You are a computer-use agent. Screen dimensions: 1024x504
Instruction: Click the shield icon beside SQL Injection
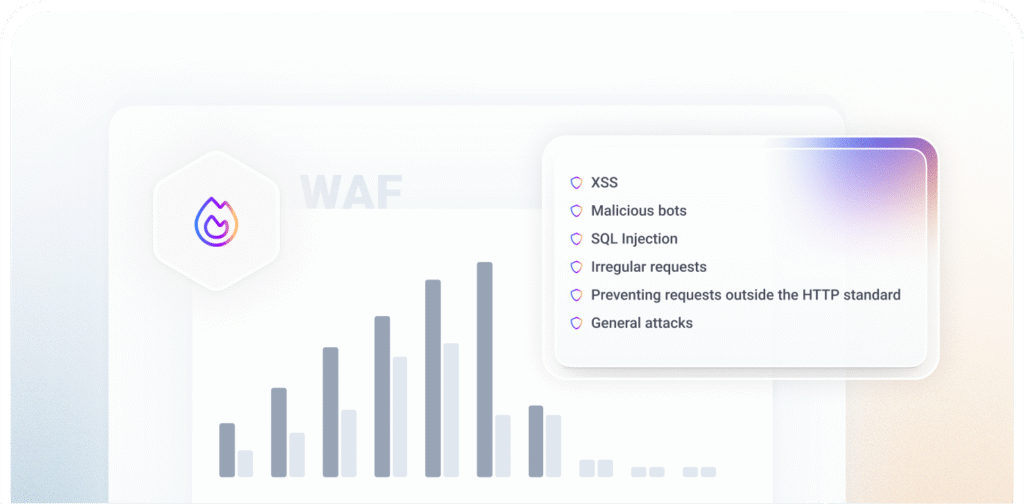point(576,239)
